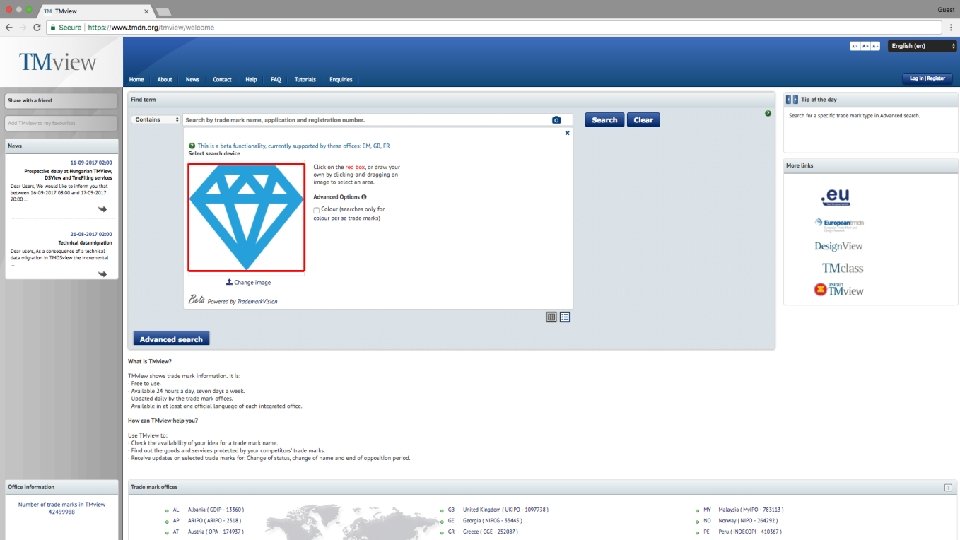Open the Tutorials menu item
Viewport: 960px width, 540px height.
pos(305,80)
